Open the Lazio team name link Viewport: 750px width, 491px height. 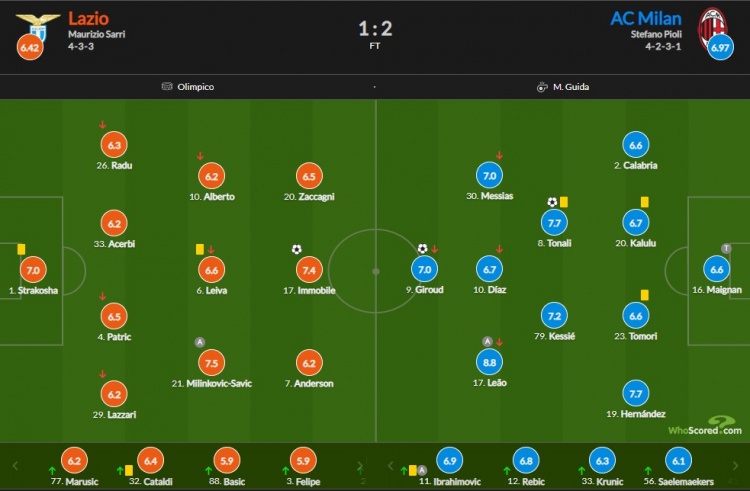[x=88, y=19]
